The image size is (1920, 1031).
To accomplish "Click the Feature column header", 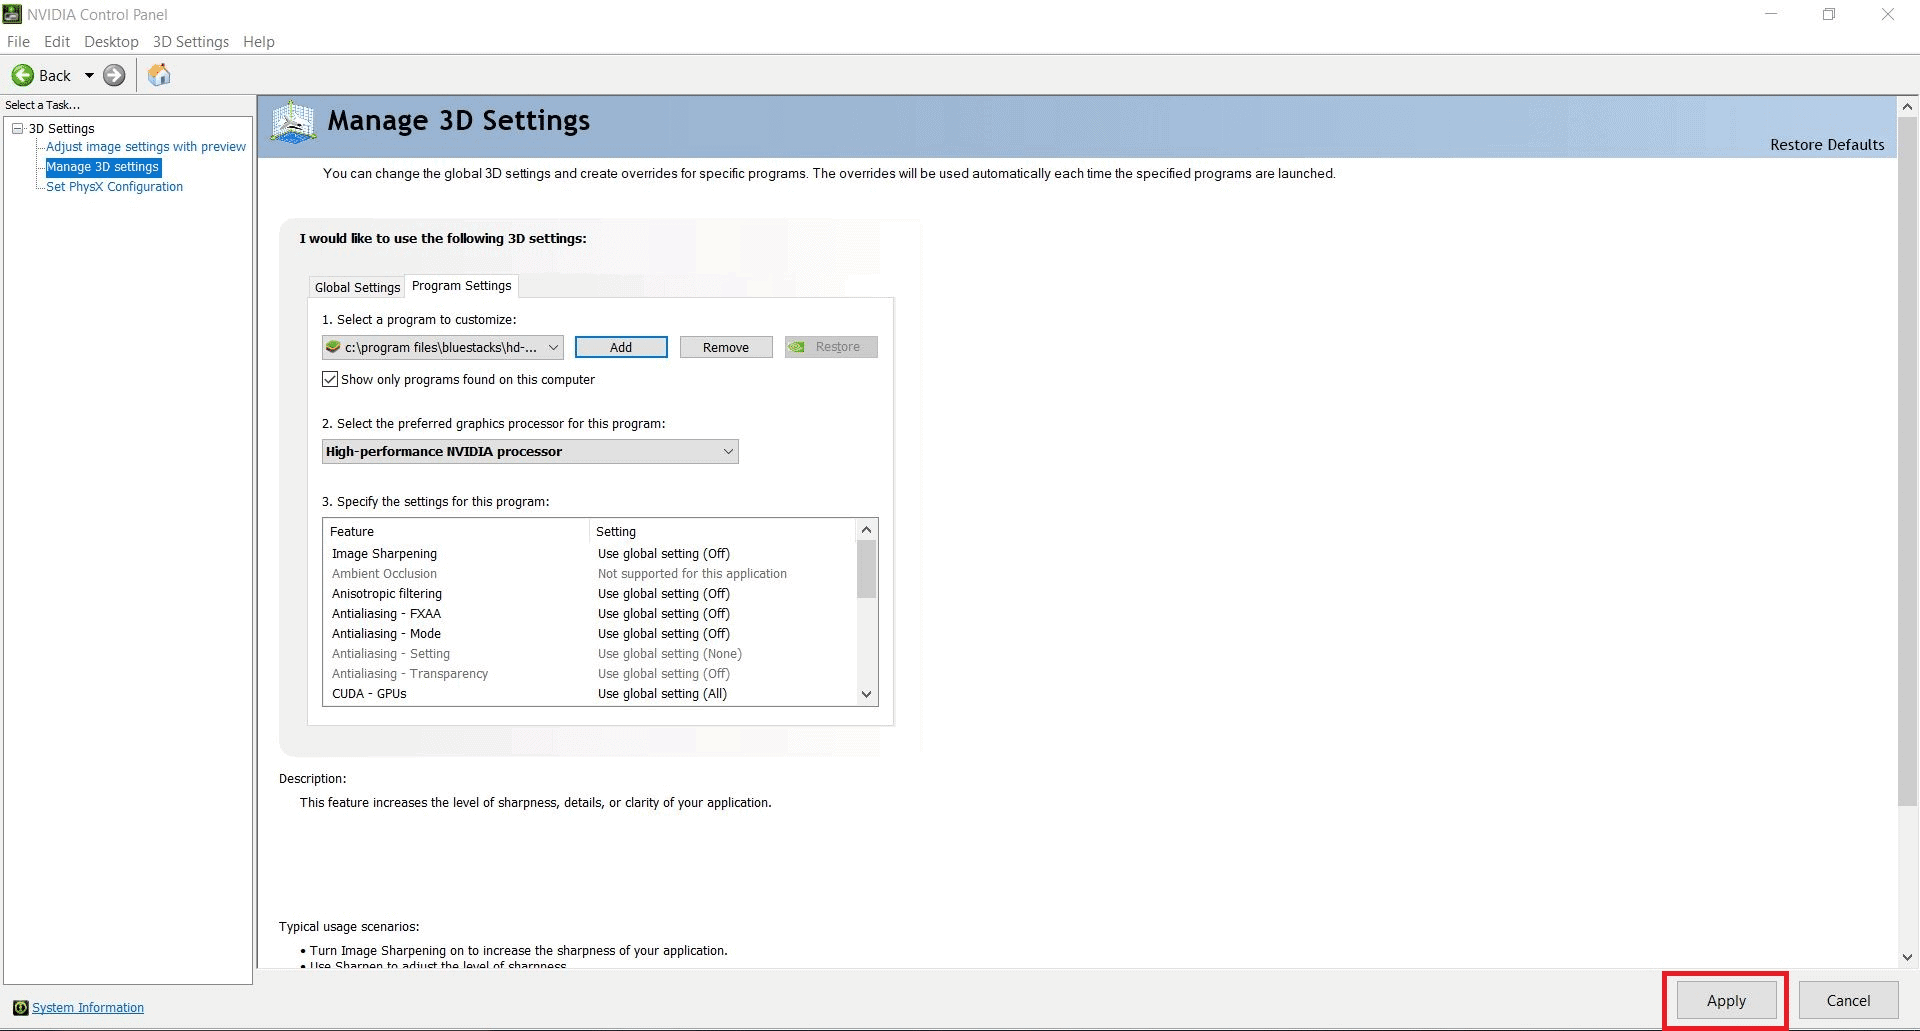I will click(x=456, y=531).
